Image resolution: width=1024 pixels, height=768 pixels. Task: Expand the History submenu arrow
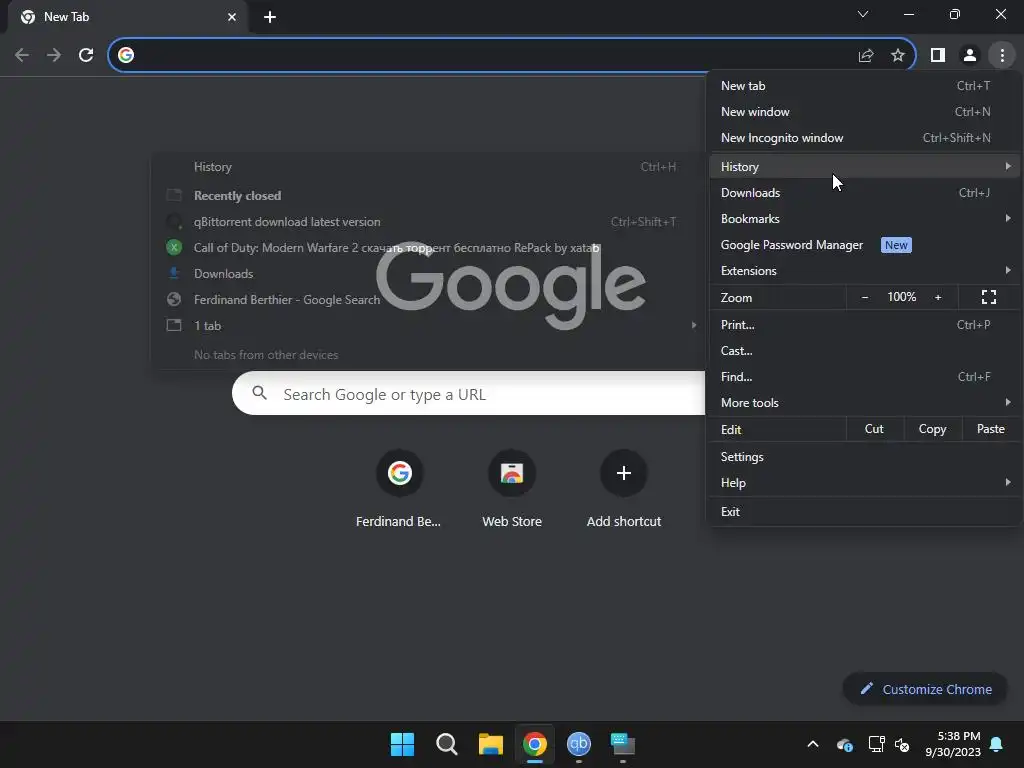[1008, 167]
